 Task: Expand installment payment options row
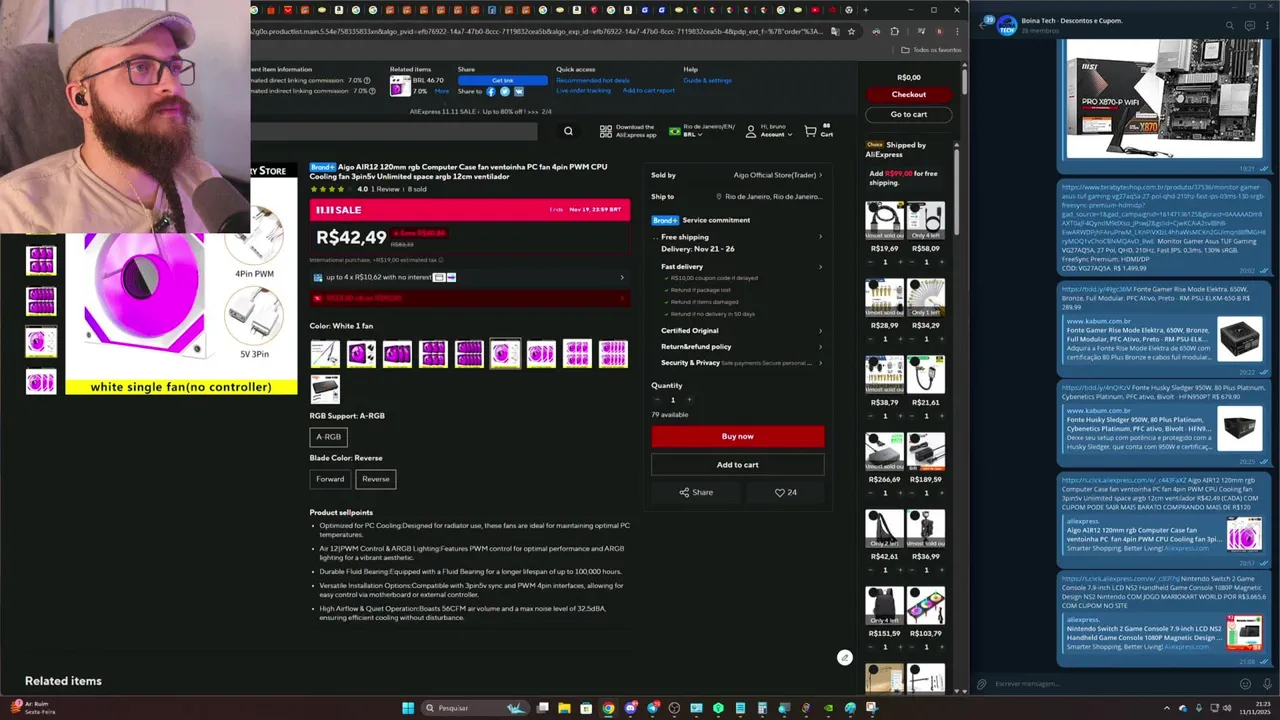[469, 277]
